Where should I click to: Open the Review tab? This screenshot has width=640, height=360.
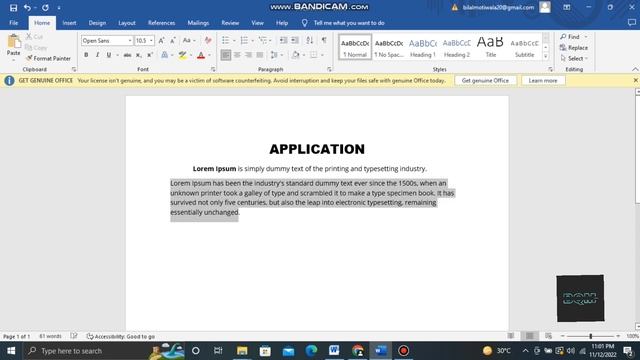230,23
